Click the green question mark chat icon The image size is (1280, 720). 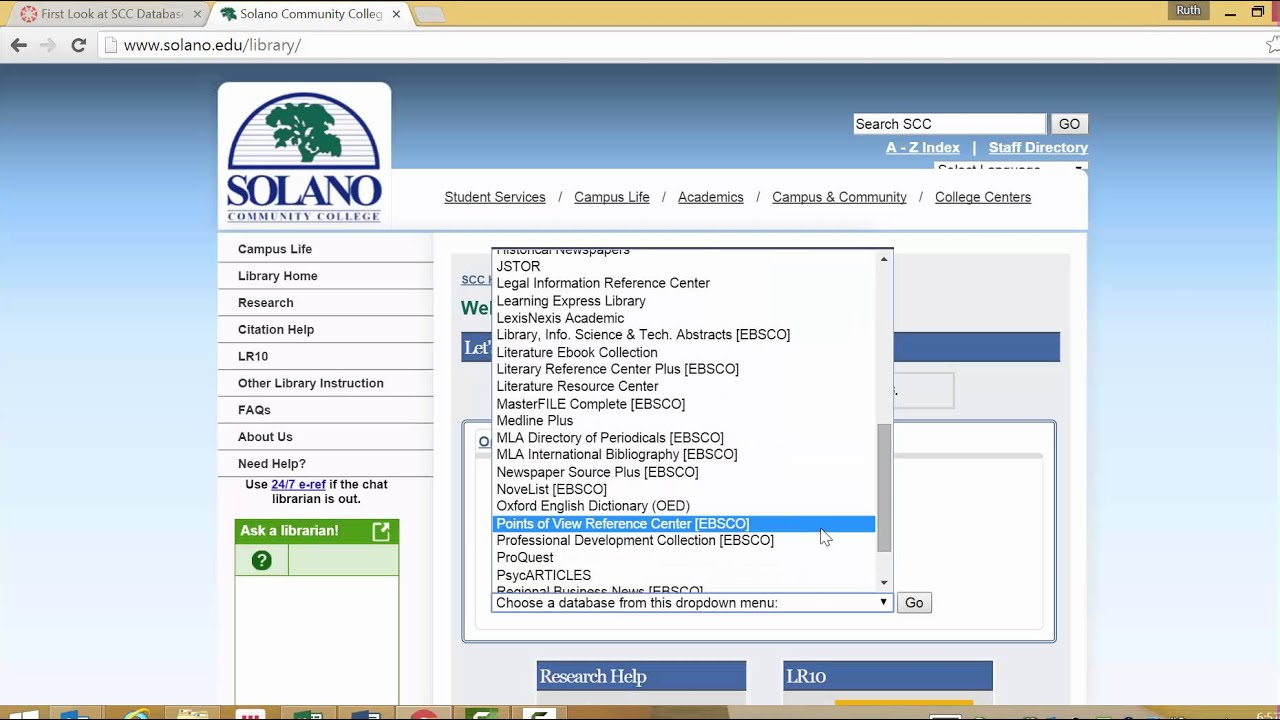[x=261, y=561]
